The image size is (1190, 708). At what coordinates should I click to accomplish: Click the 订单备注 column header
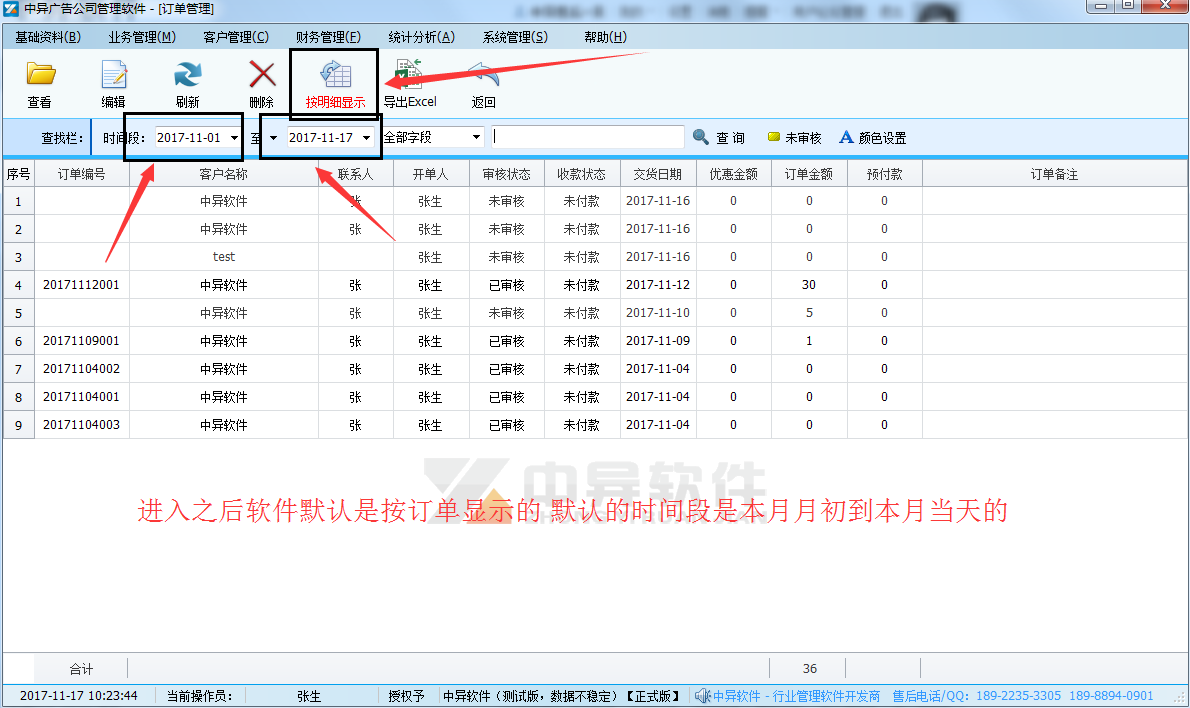point(1054,174)
